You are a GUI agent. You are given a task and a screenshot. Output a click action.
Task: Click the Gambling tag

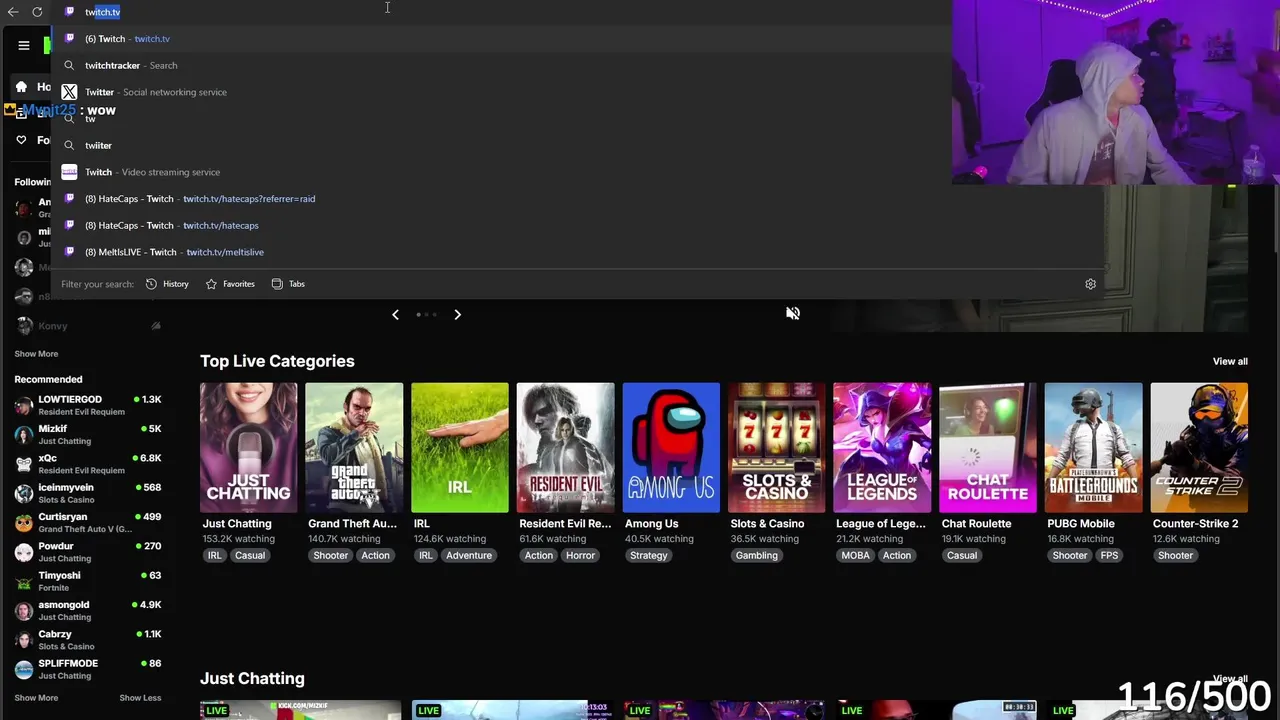[756, 556]
